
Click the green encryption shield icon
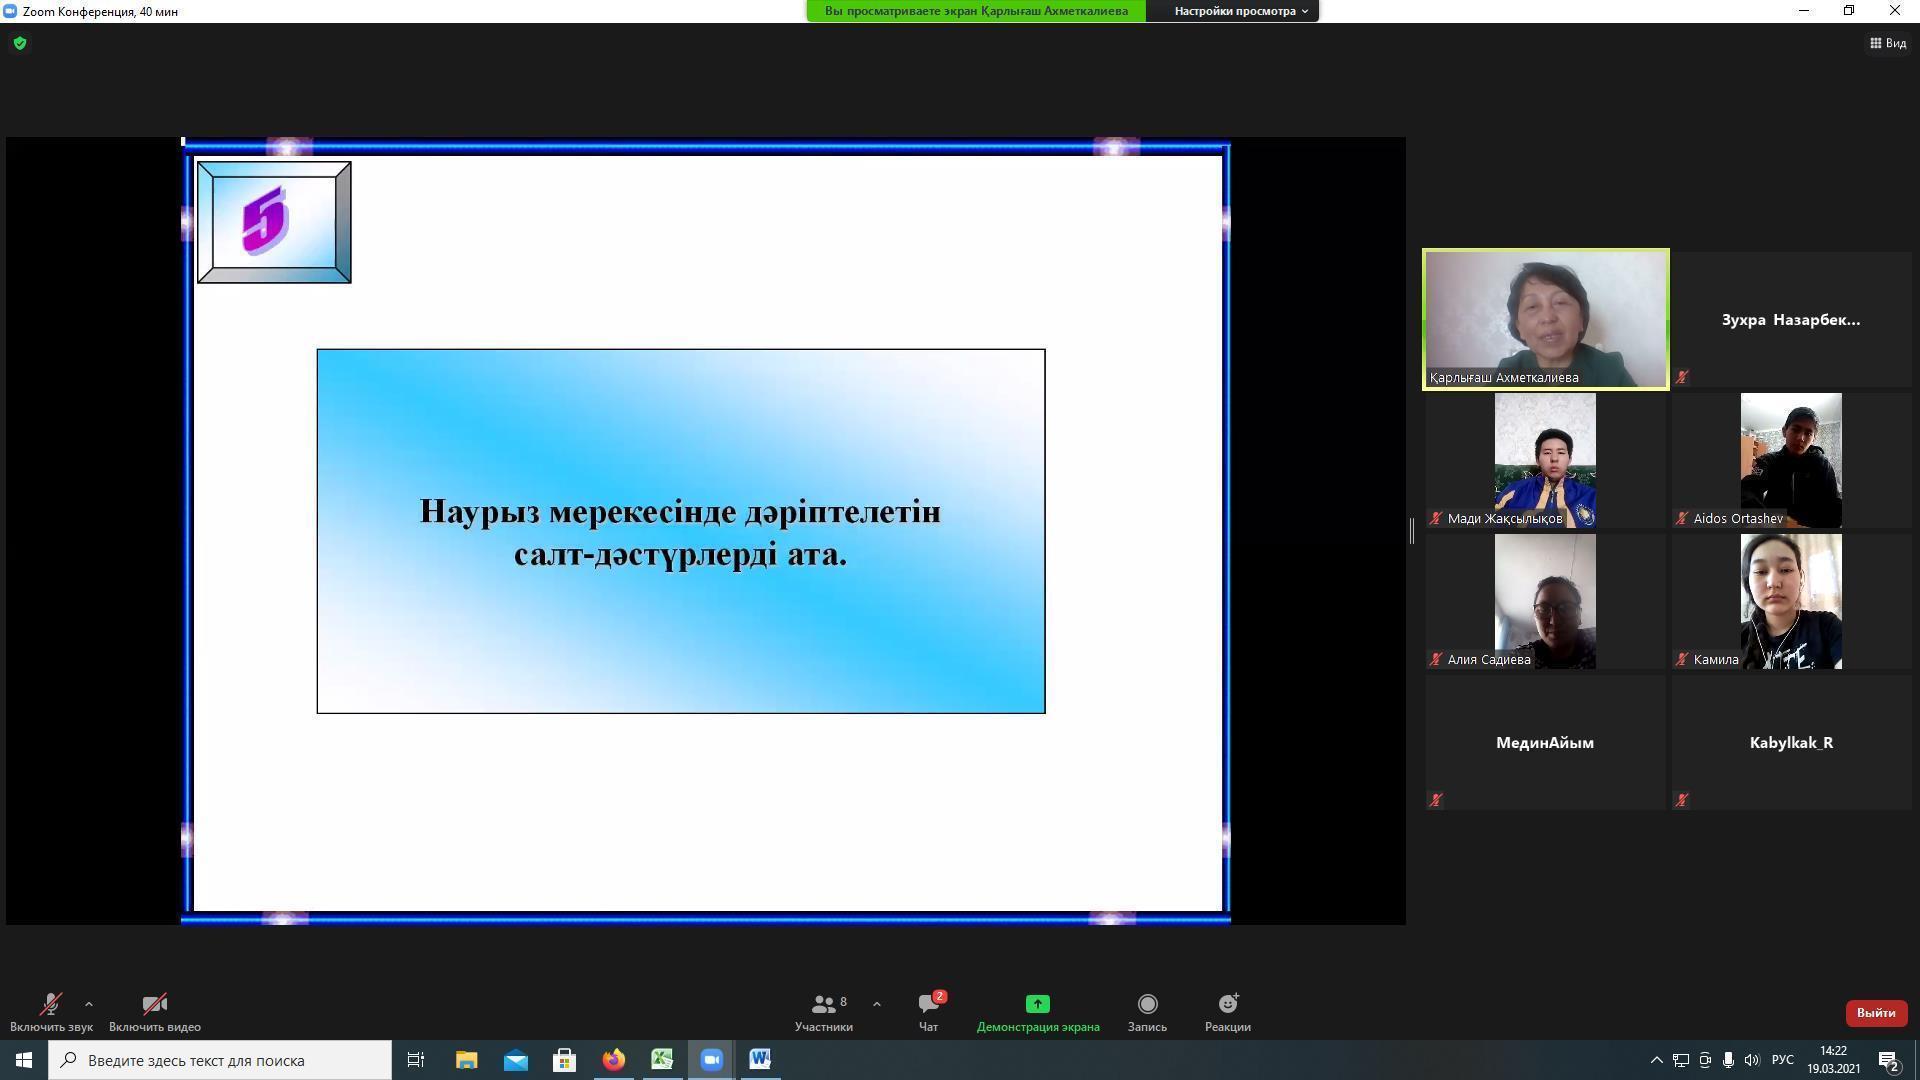(x=20, y=43)
